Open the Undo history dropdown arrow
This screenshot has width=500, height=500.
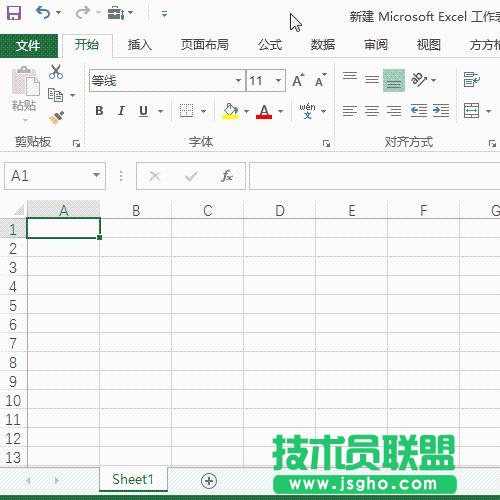click(58, 13)
